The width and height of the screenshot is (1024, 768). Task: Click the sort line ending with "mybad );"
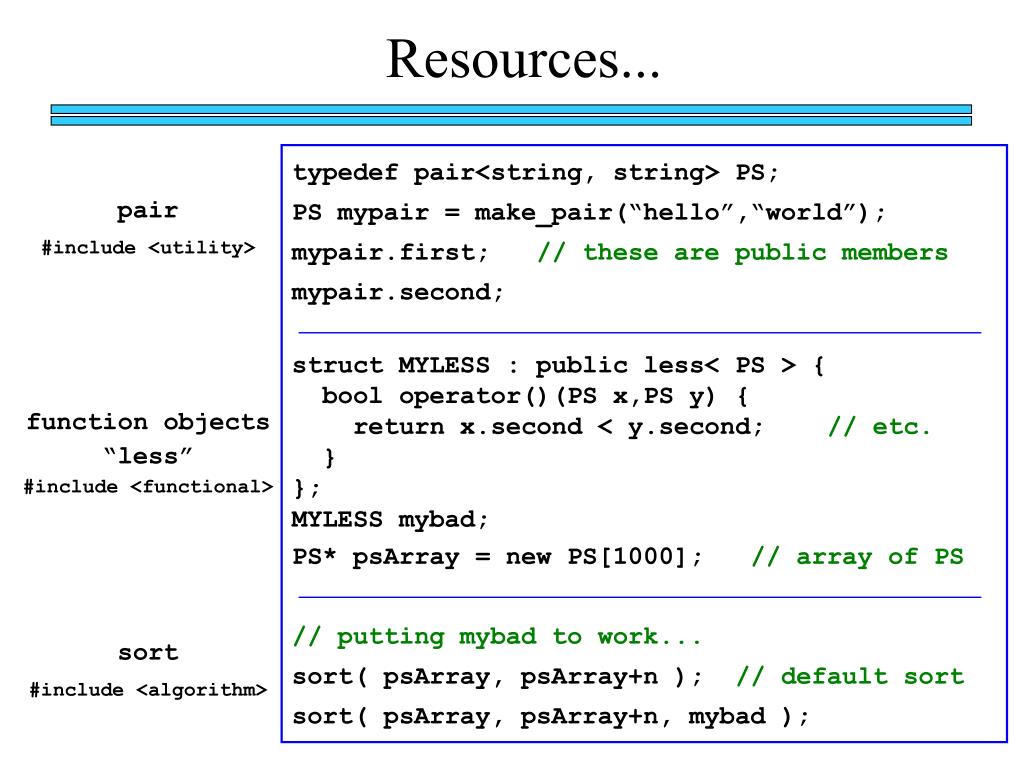(551, 716)
